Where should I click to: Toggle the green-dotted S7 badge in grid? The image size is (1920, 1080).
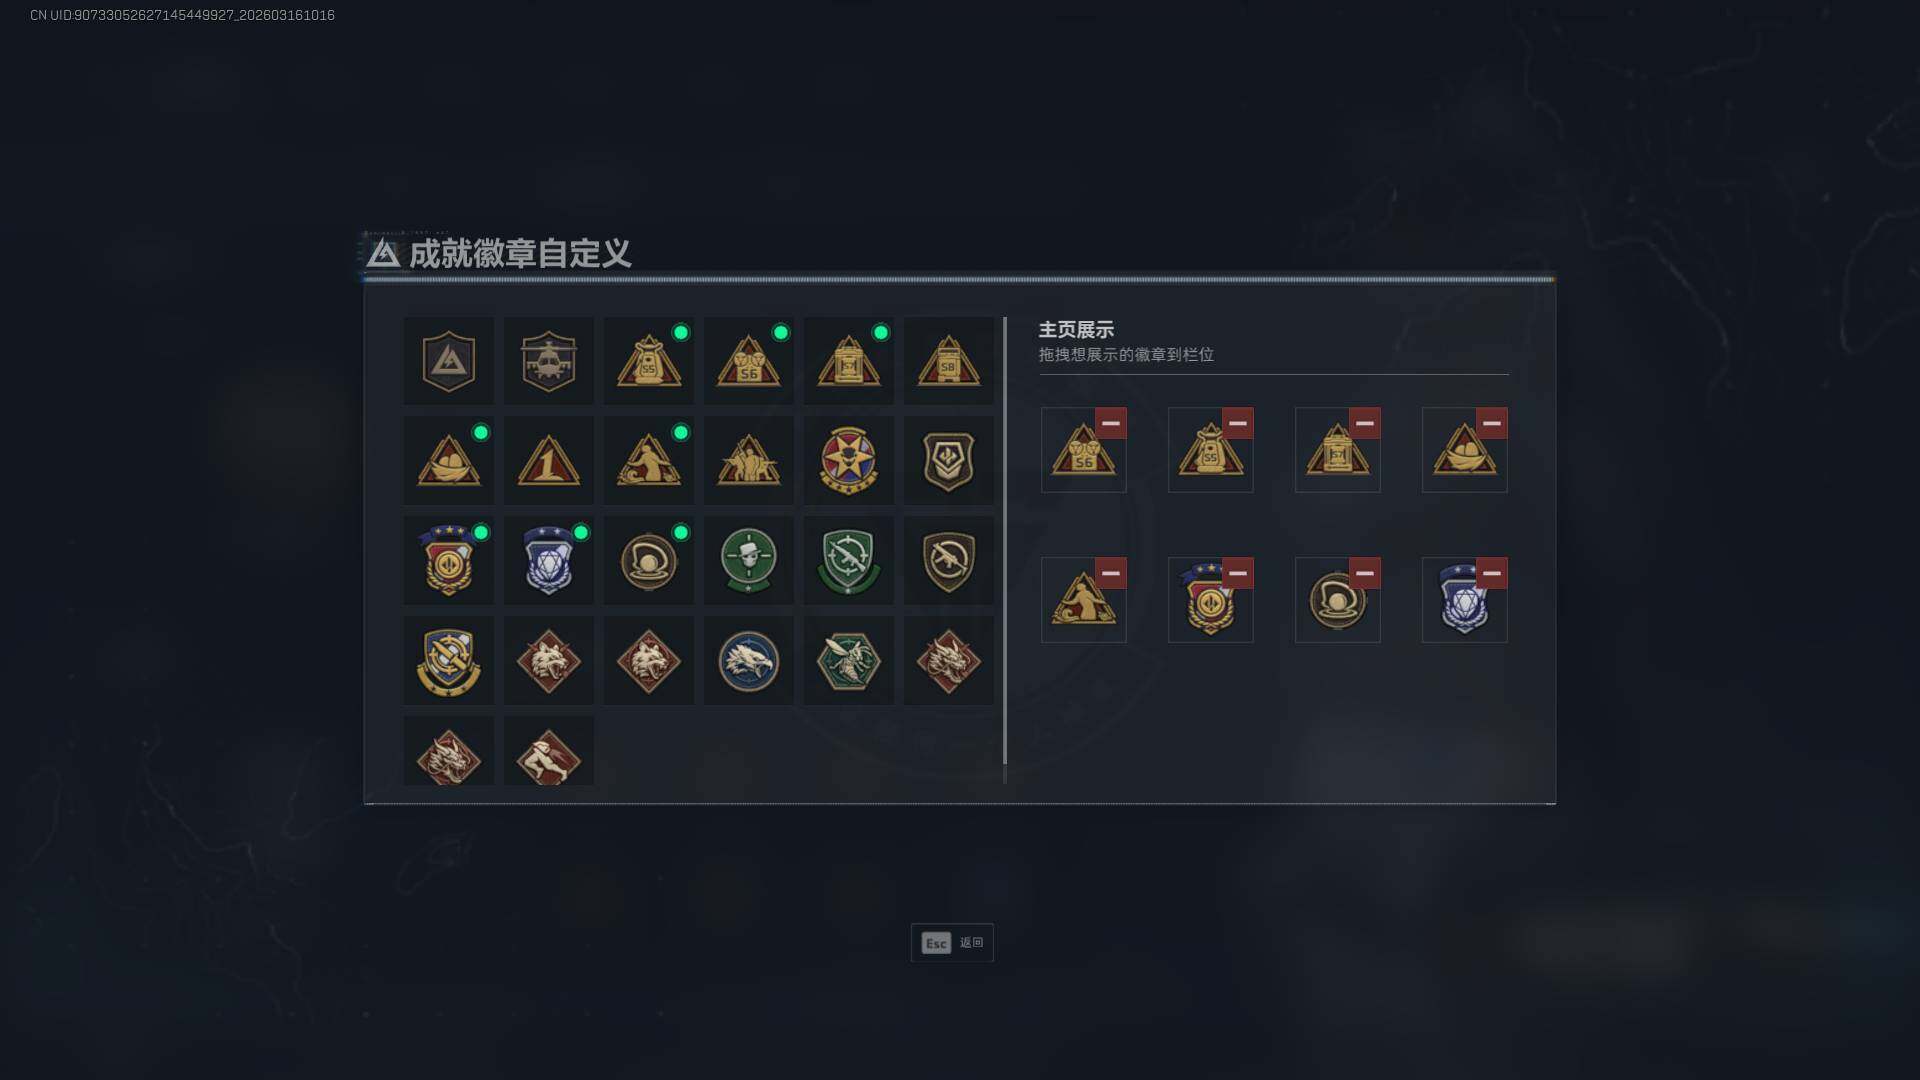tap(848, 361)
